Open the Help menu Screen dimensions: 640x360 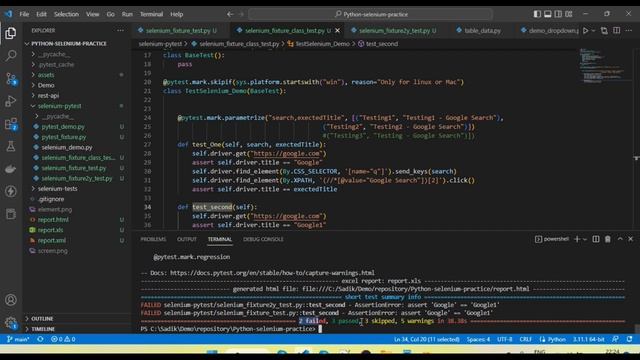176,14
